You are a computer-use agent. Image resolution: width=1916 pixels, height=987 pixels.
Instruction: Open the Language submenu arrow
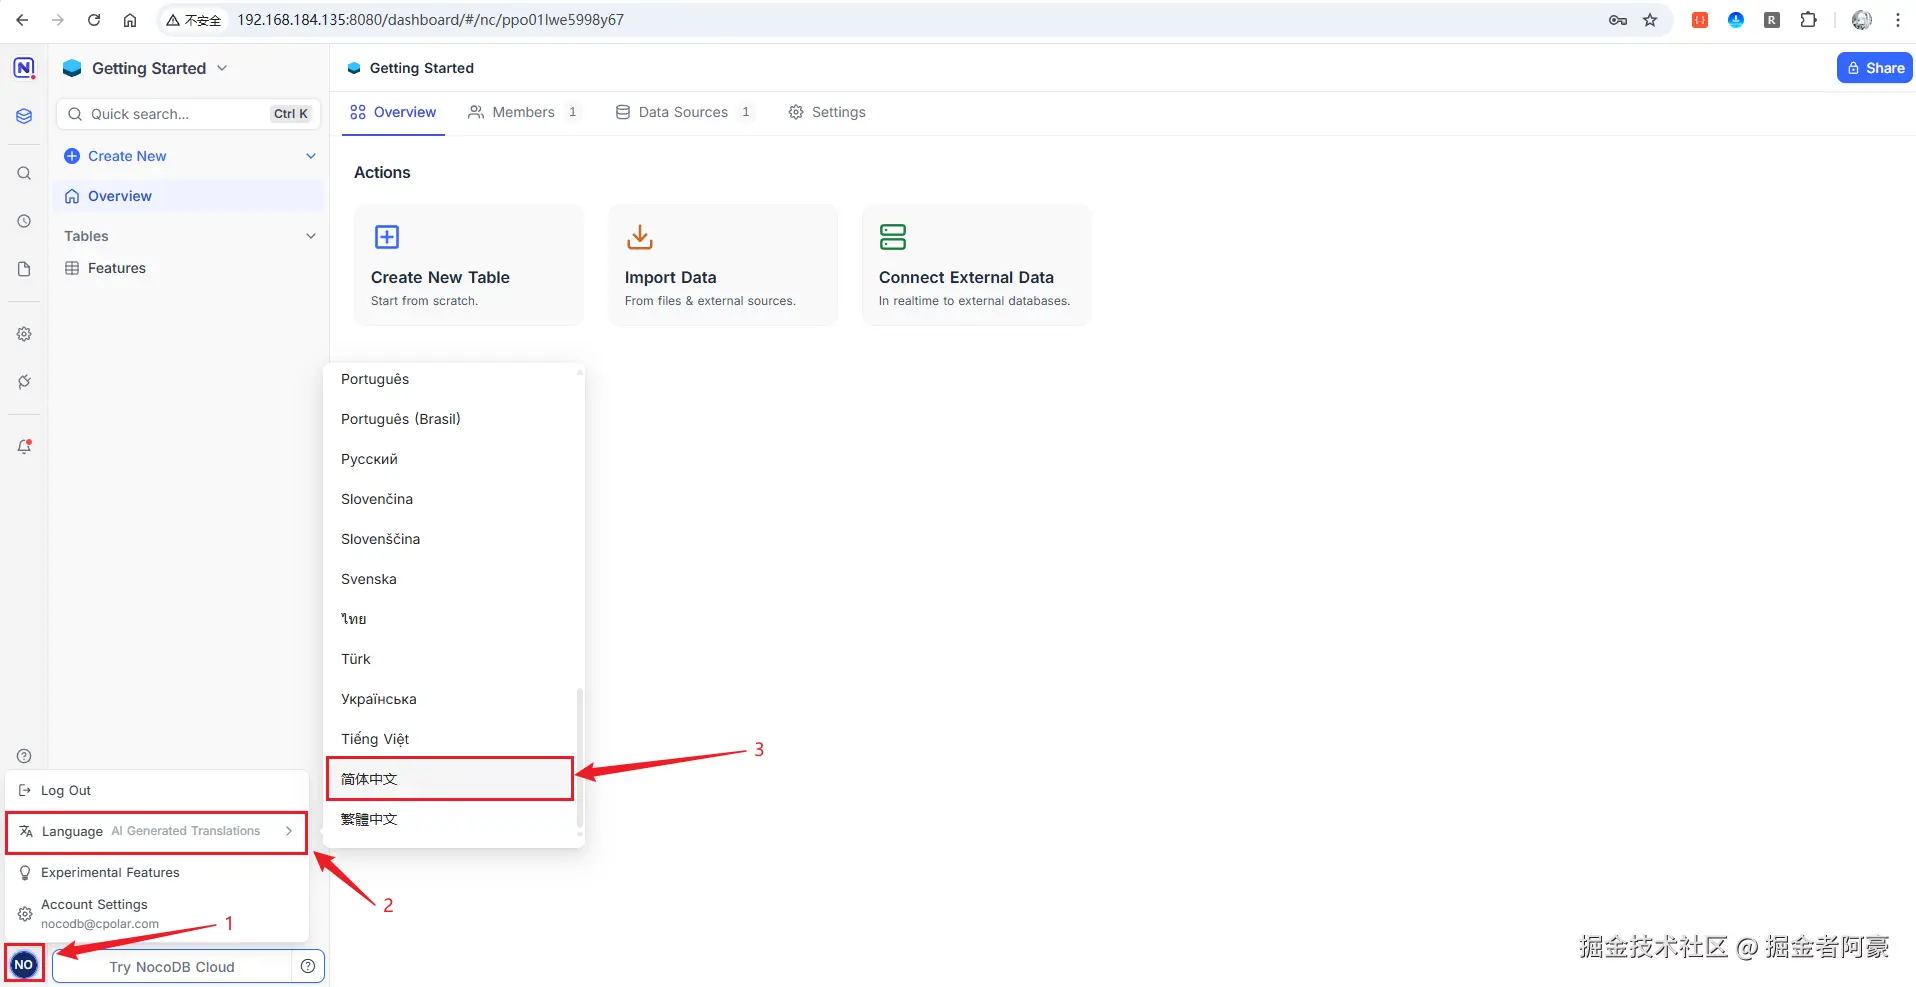click(289, 831)
